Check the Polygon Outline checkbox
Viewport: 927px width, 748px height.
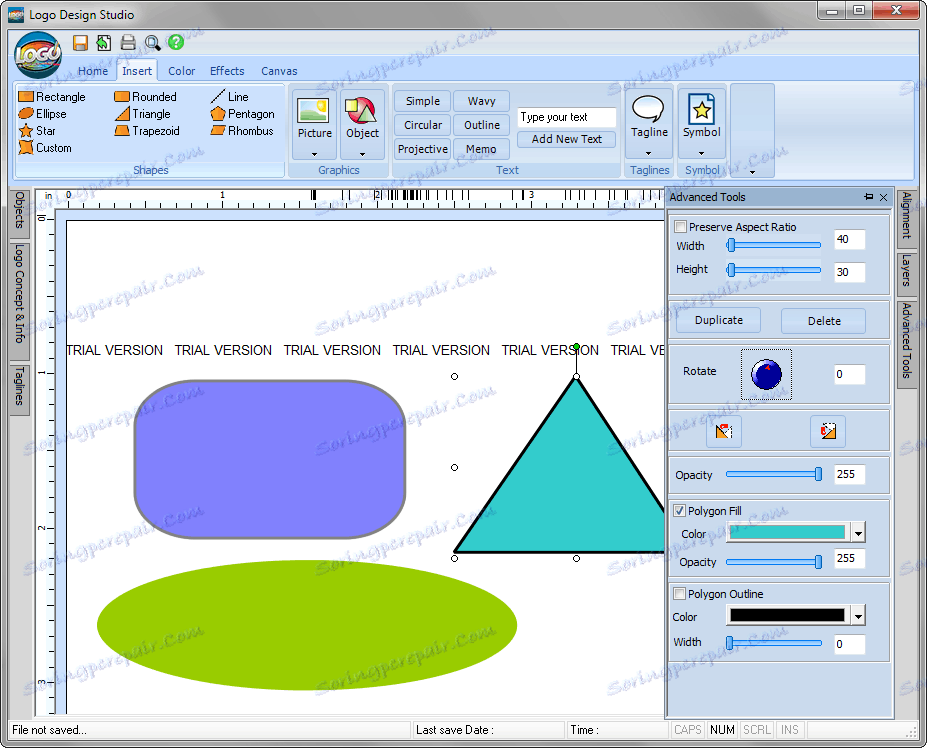pyautogui.click(x=680, y=594)
